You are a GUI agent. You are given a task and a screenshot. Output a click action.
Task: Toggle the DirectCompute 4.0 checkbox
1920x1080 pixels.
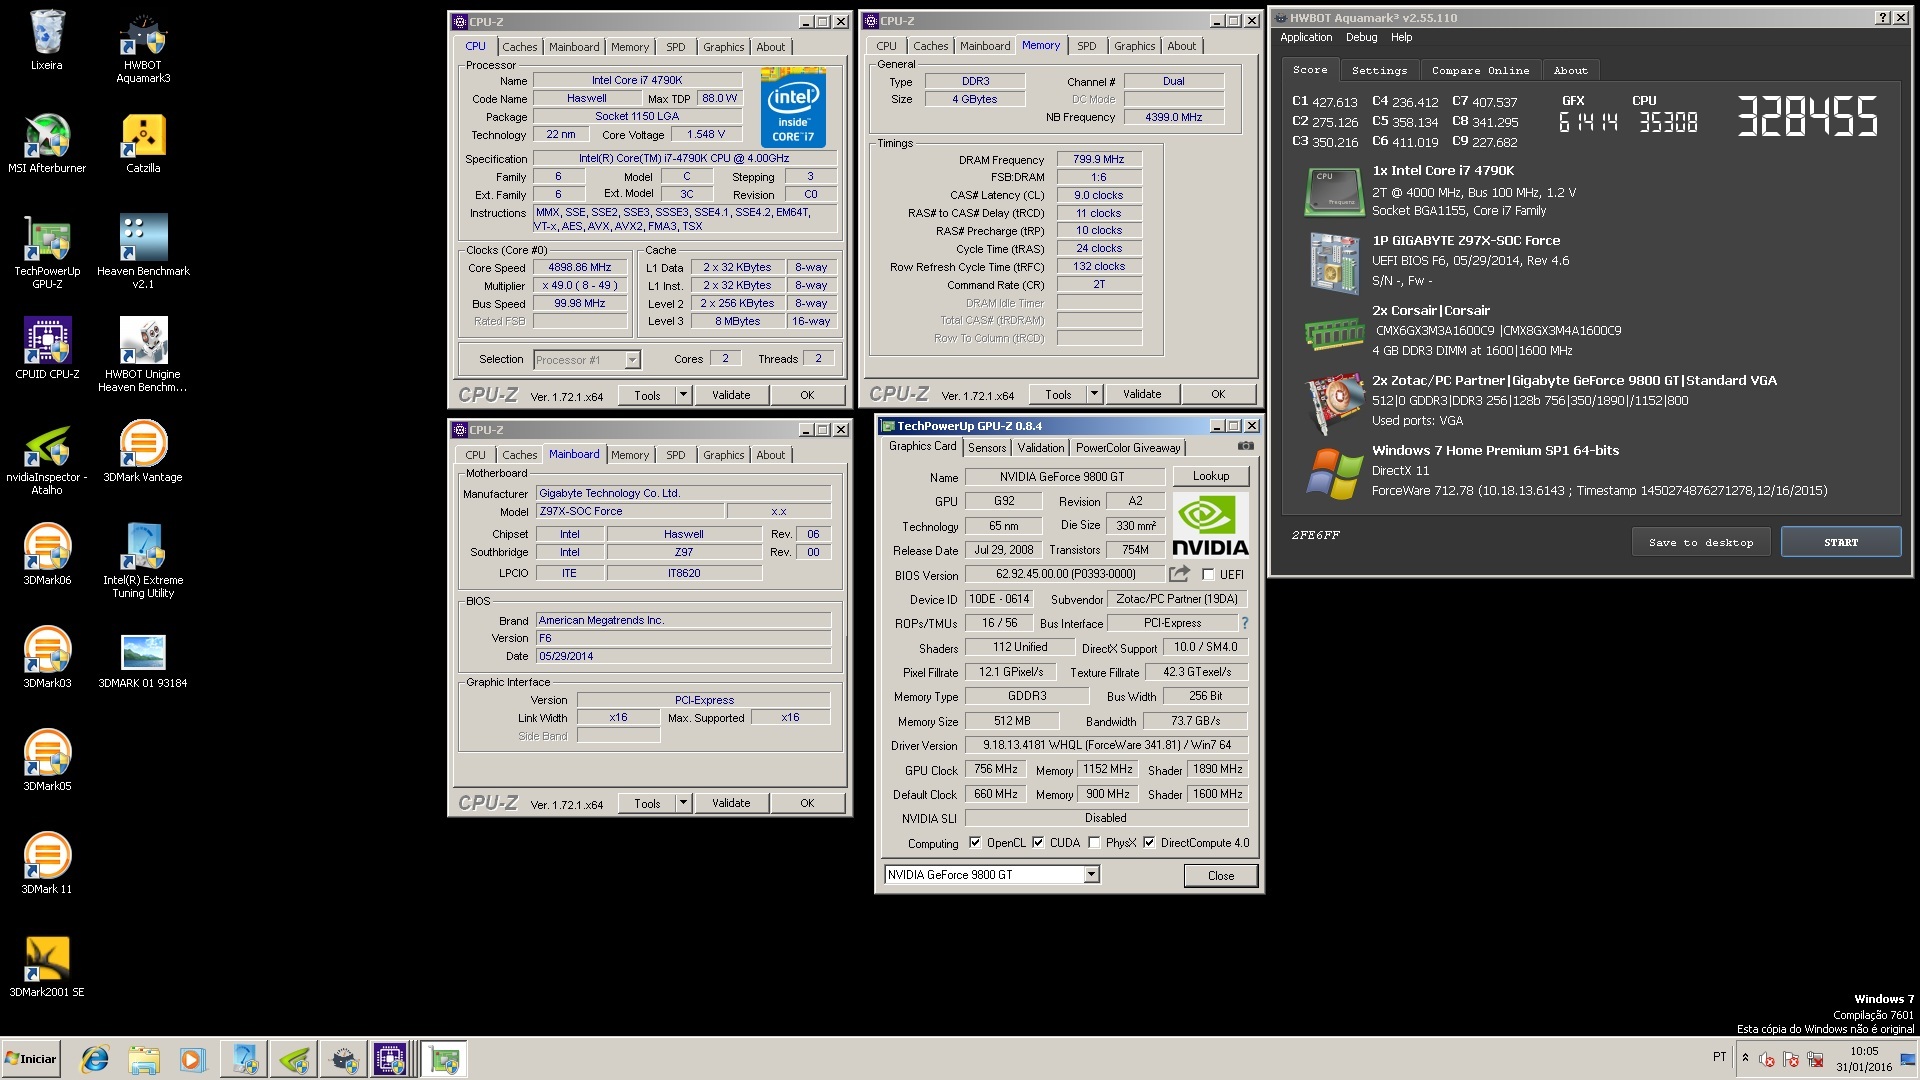coord(1149,843)
